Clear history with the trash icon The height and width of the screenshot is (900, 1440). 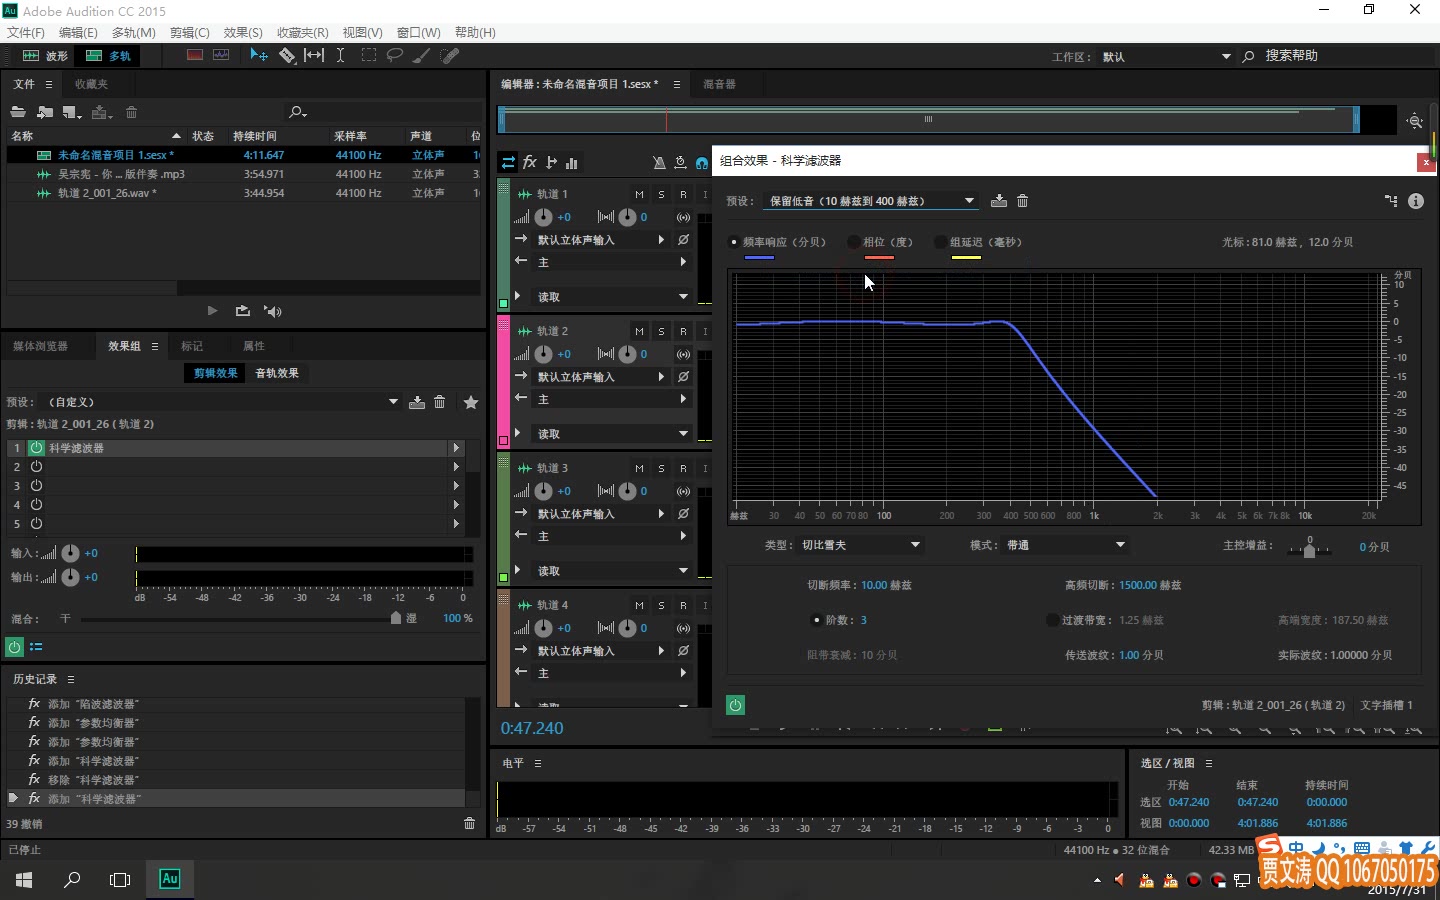(469, 824)
